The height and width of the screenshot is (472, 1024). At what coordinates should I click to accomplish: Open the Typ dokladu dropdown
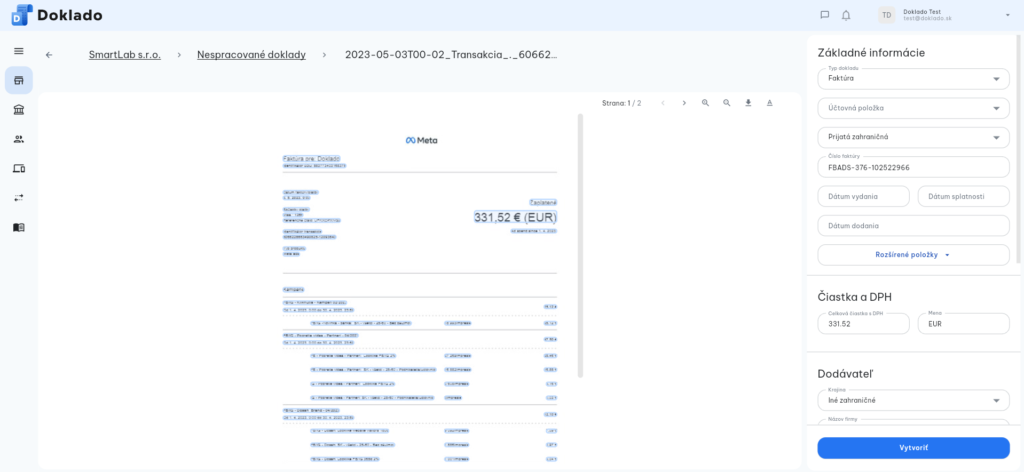point(914,78)
